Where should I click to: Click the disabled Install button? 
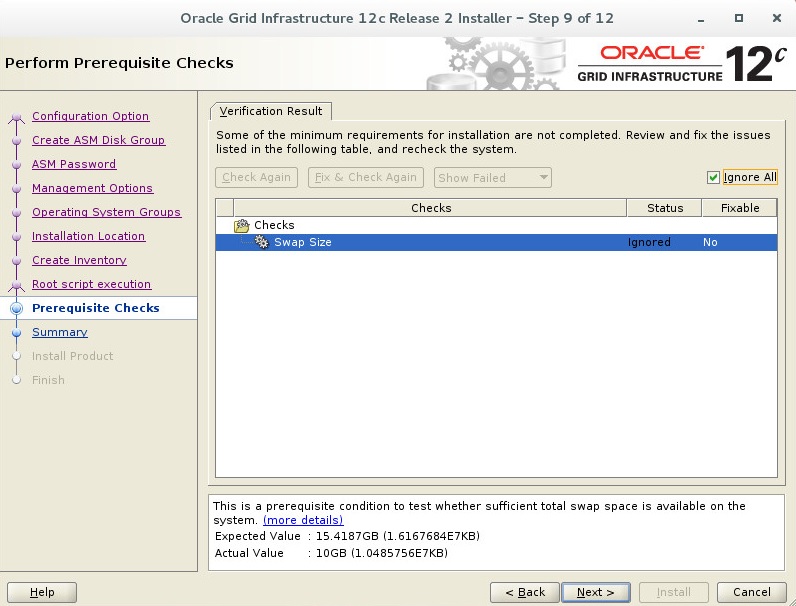click(674, 592)
